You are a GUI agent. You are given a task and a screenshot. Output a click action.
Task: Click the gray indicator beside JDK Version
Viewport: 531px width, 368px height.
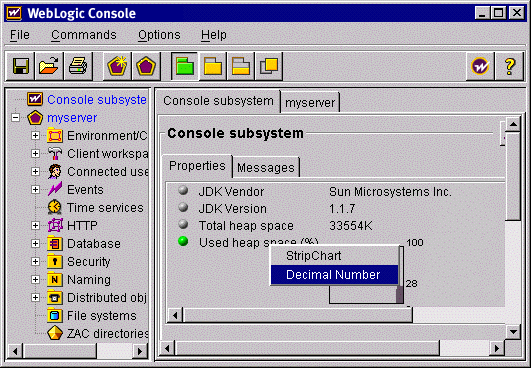pos(183,207)
